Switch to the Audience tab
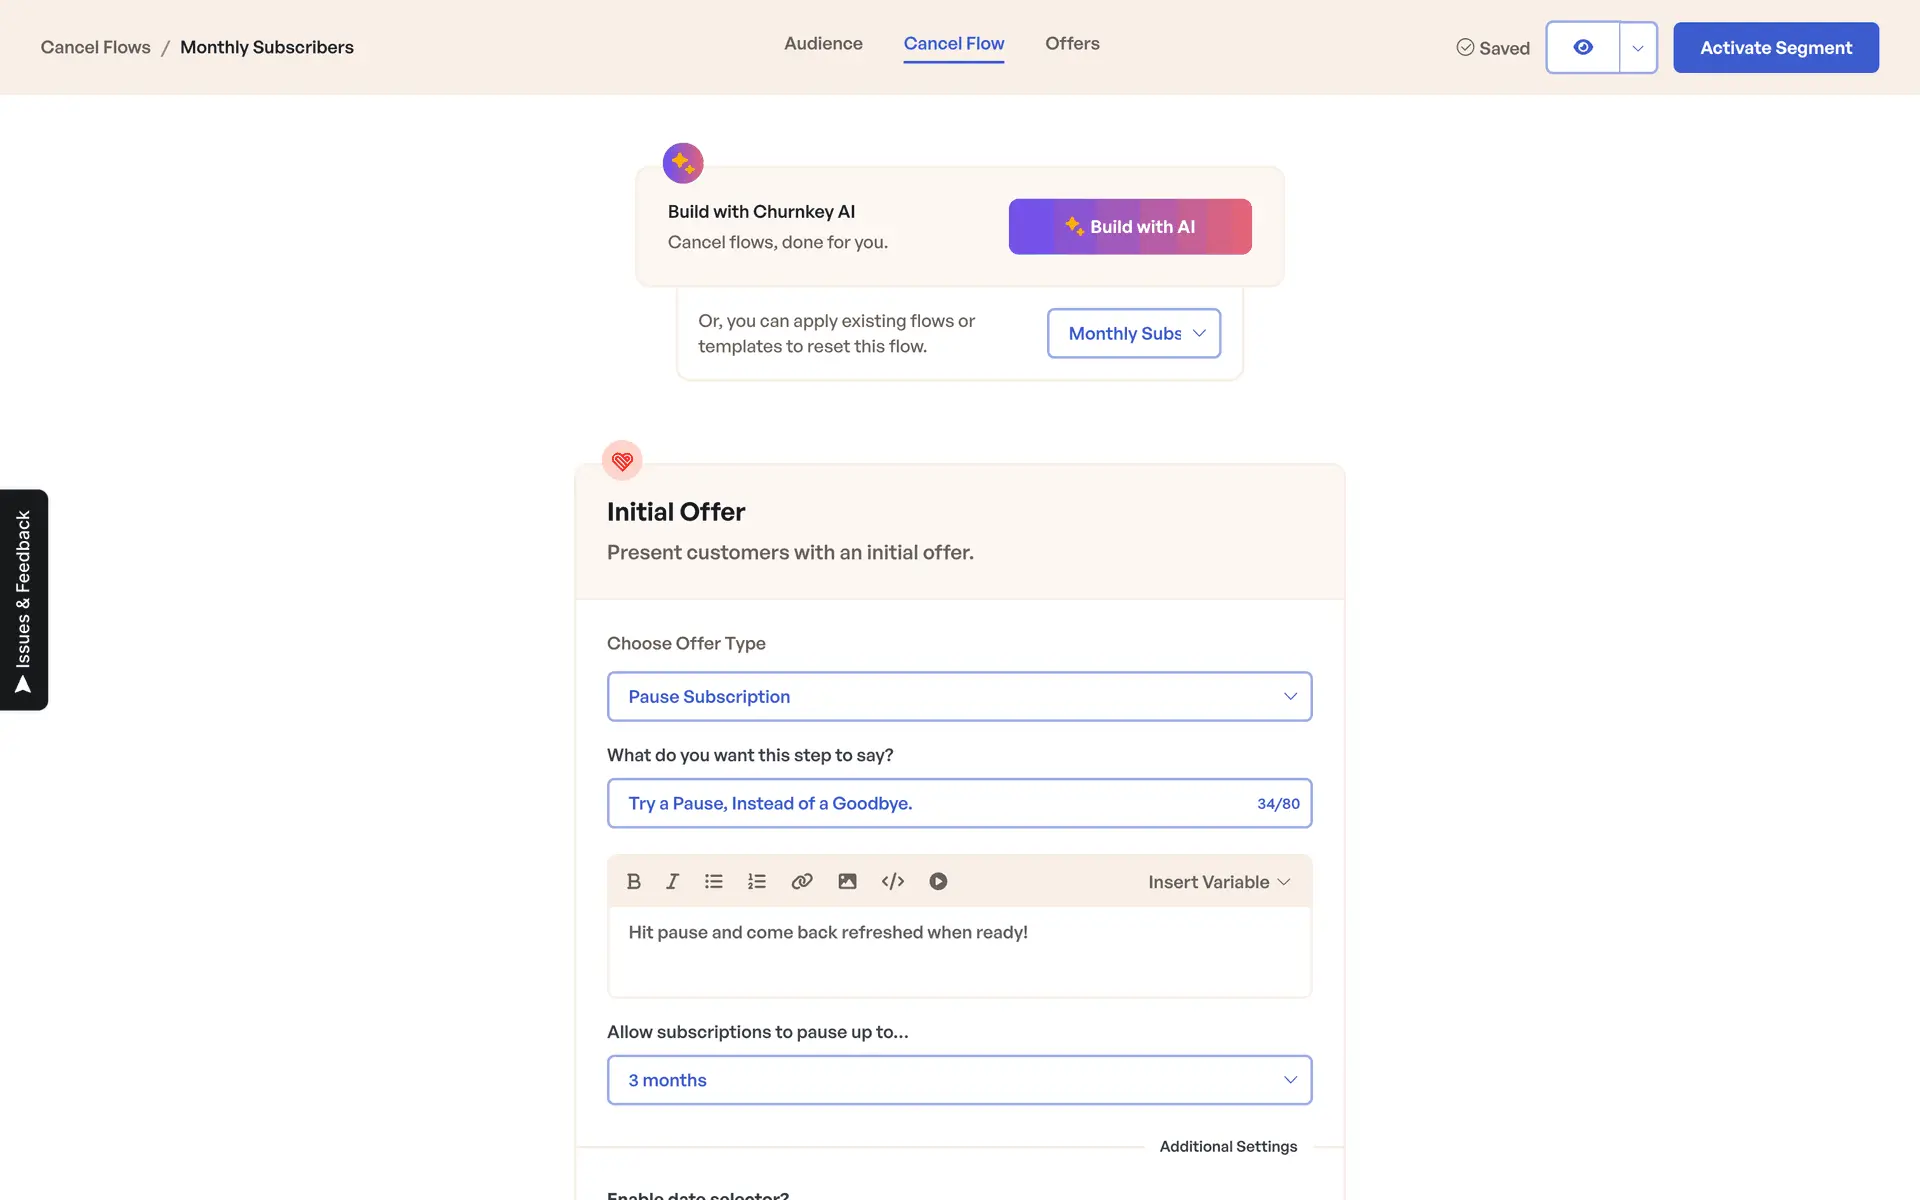 (823, 44)
